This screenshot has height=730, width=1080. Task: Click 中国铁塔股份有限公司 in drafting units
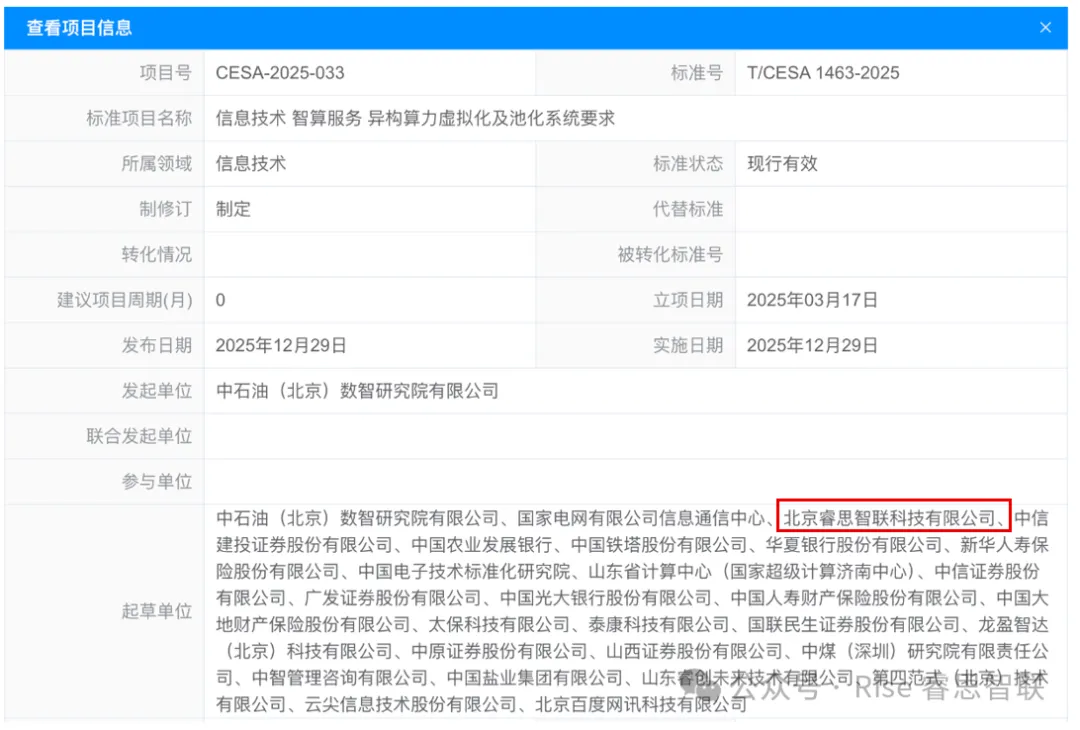(x=659, y=545)
